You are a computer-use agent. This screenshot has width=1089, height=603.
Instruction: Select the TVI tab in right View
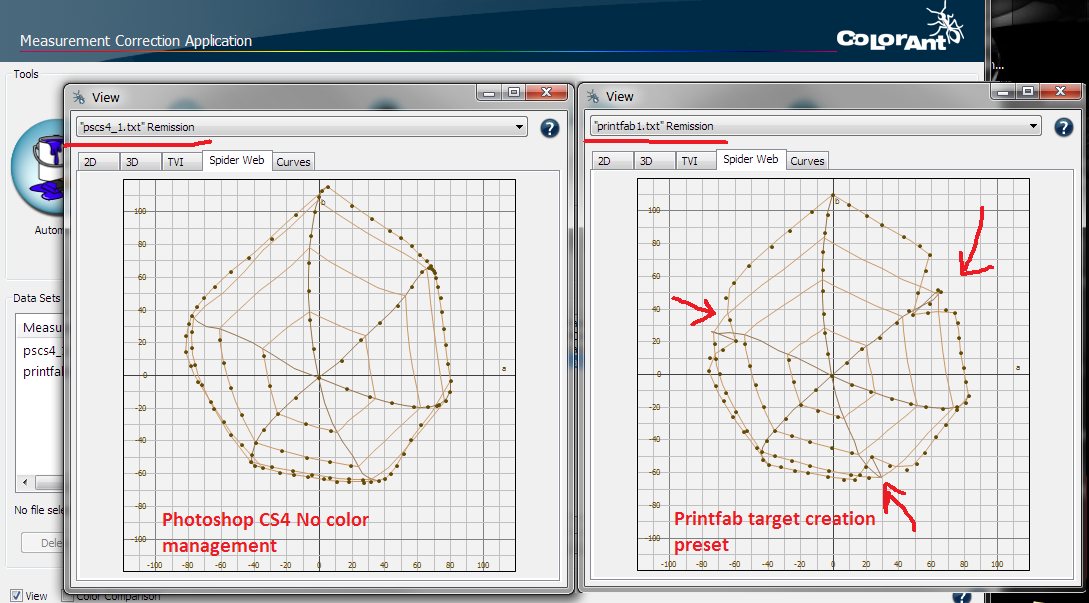point(689,160)
